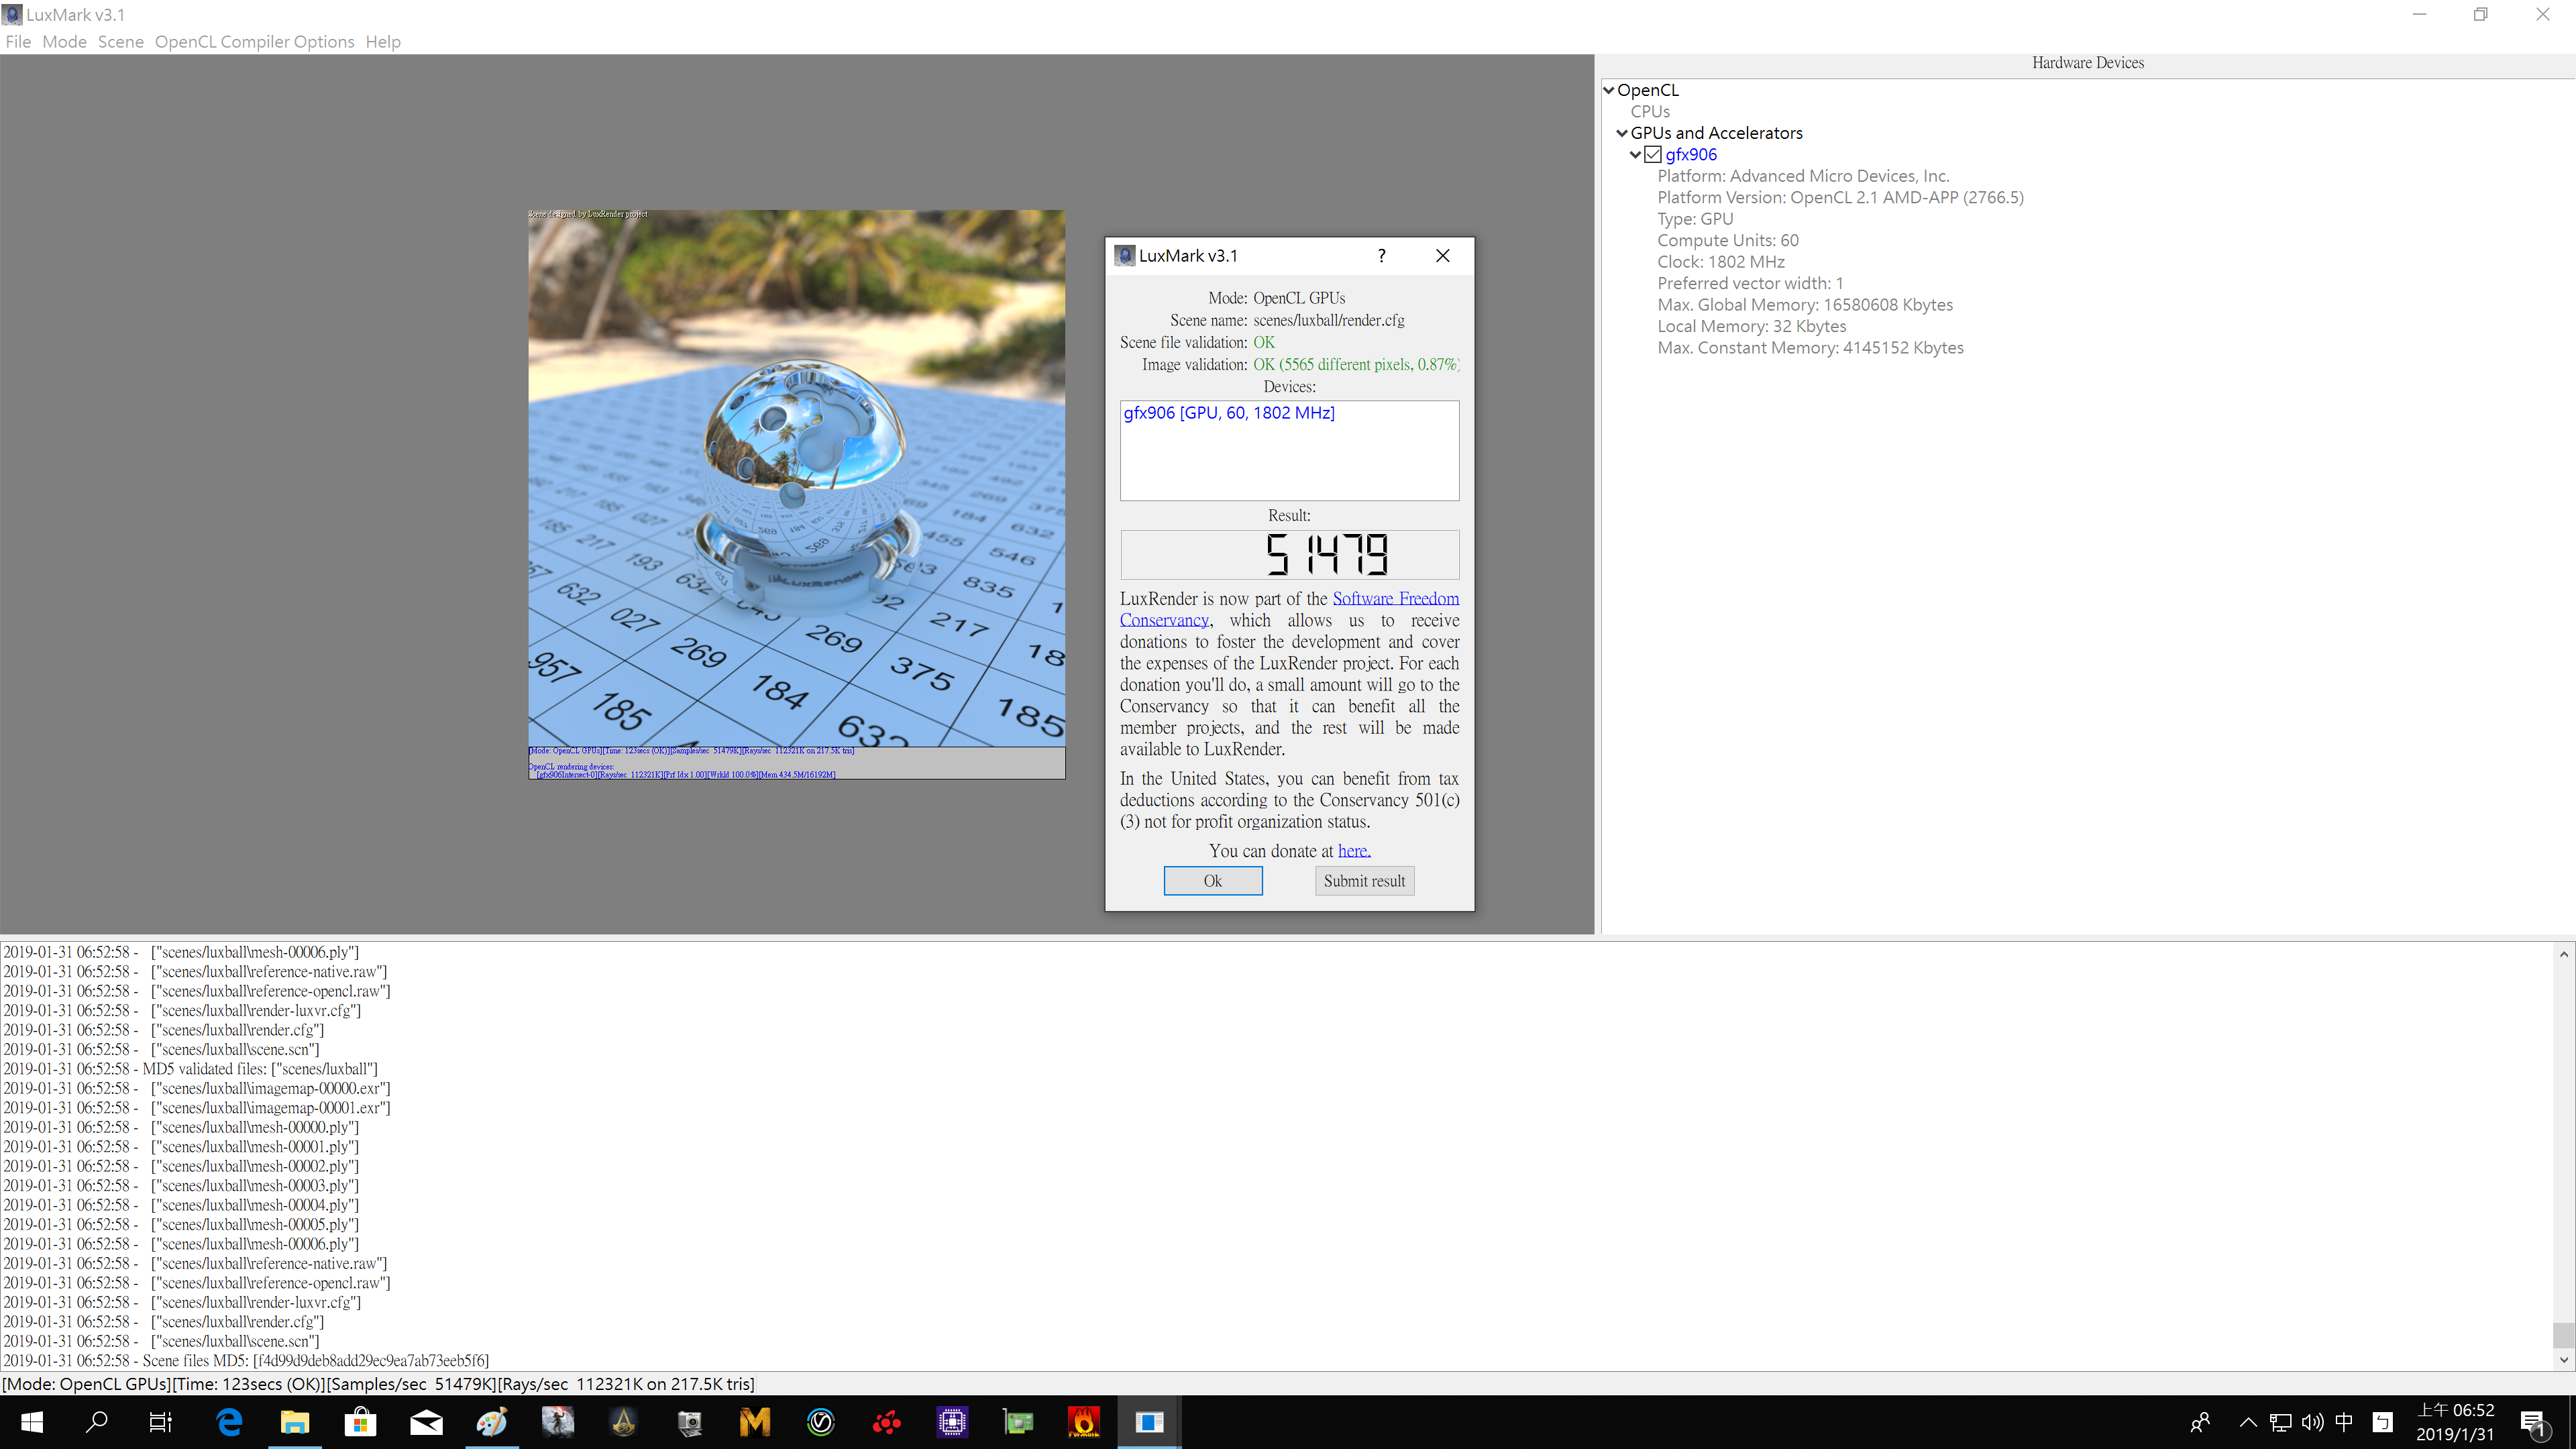
Task: Open the clock showing 06:52
Action: coord(2455,1422)
